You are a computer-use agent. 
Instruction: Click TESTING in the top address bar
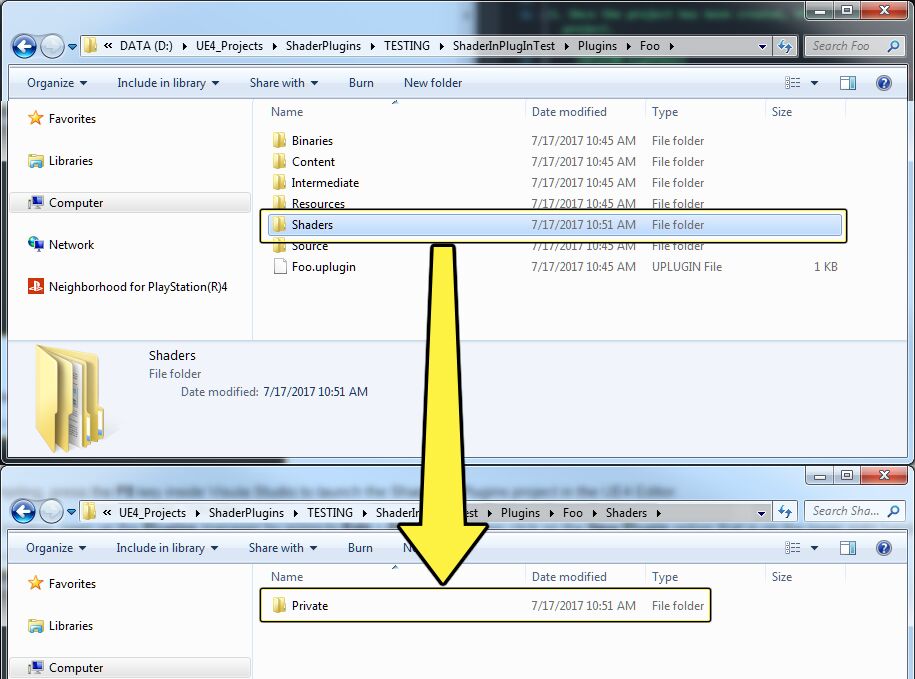click(x=406, y=46)
